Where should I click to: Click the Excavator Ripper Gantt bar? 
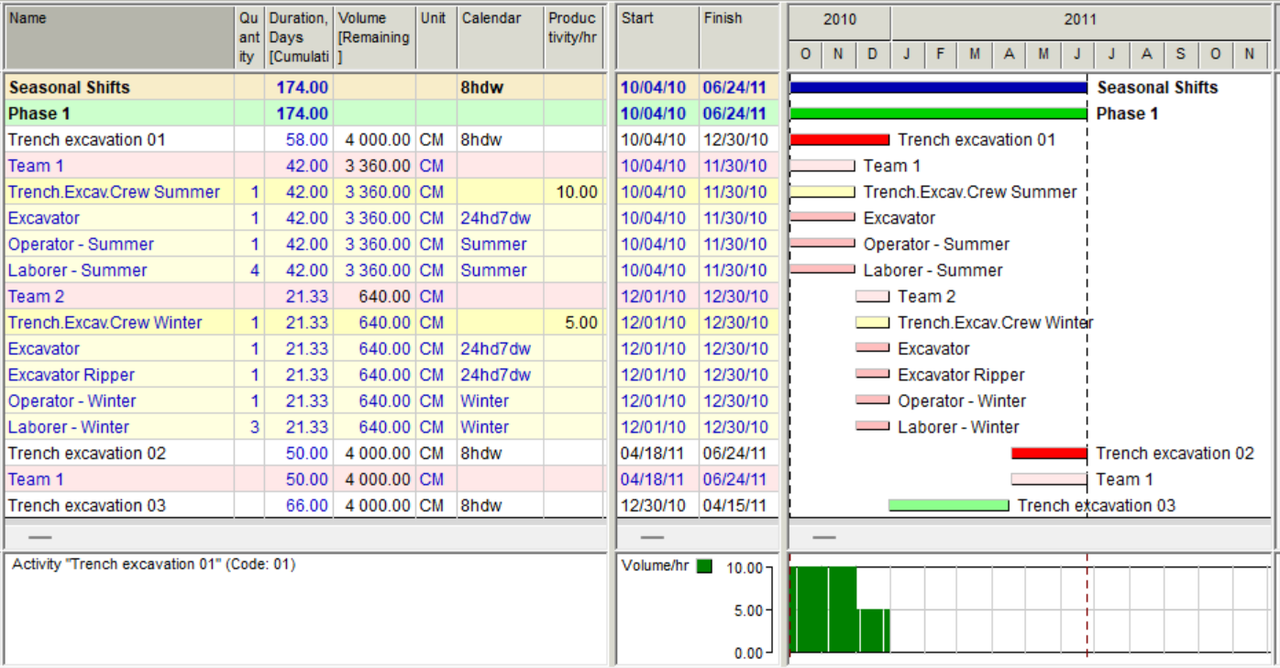pyautogui.click(x=872, y=375)
